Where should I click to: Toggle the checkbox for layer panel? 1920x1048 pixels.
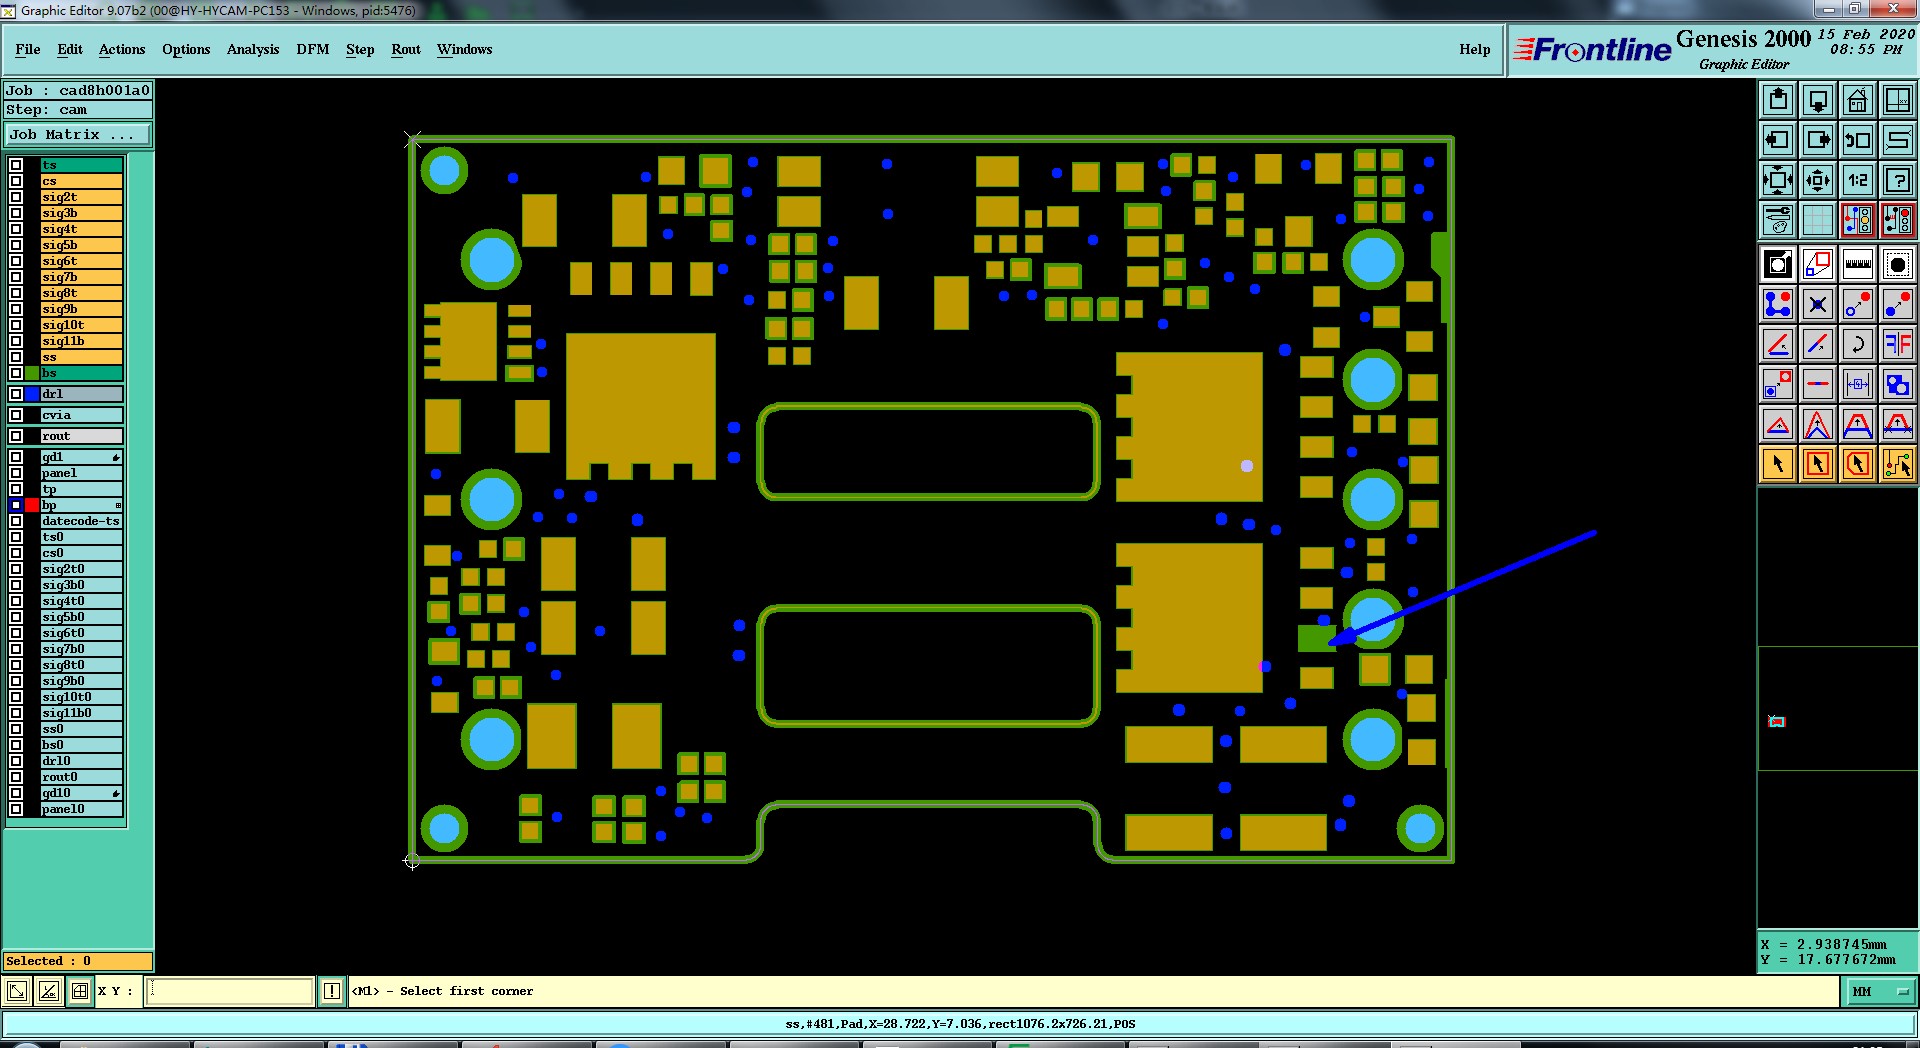pos(16,473)
